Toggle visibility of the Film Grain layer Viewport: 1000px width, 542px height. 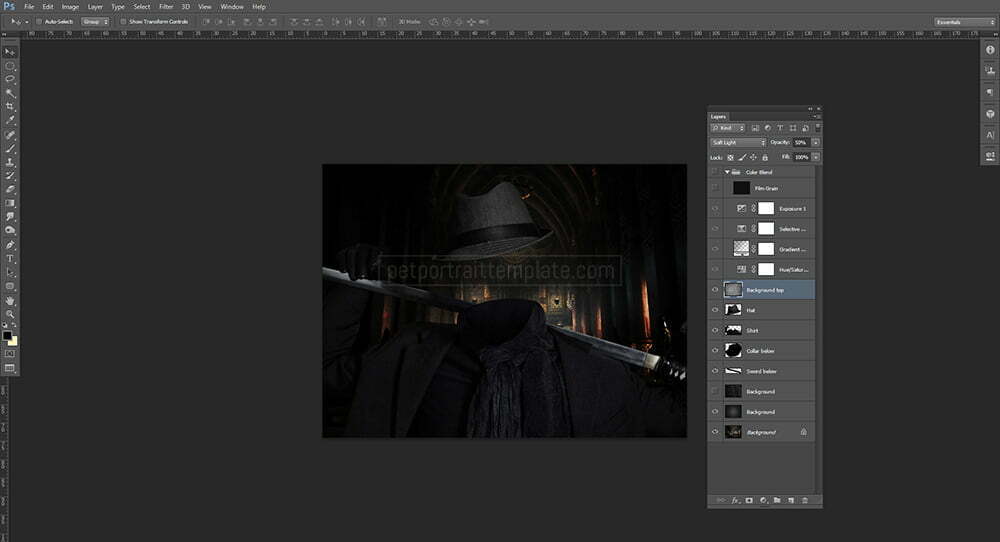(715, 187)
